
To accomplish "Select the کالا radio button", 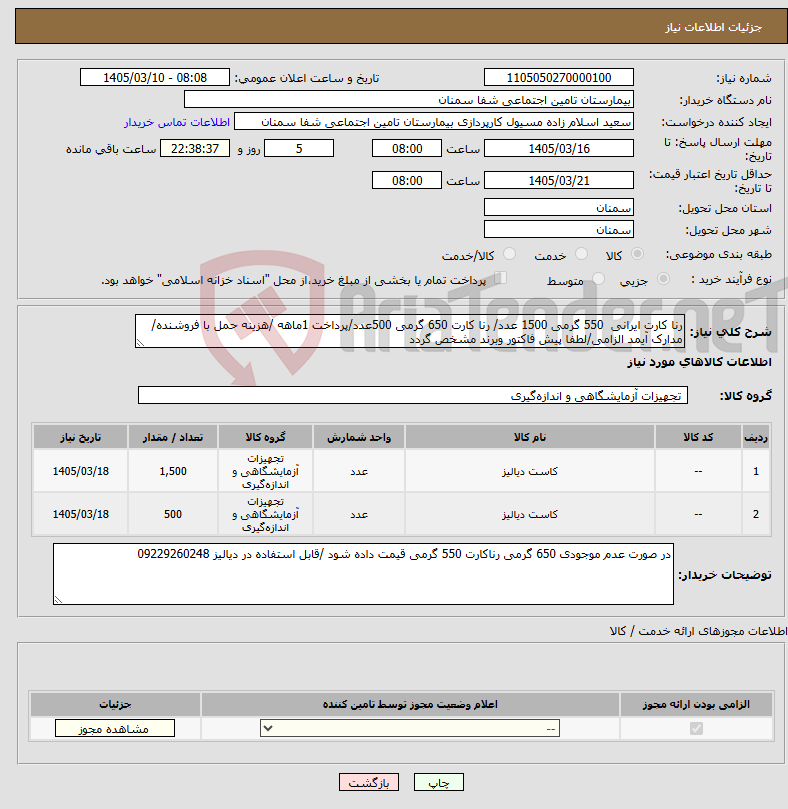I will click(637, 254).
